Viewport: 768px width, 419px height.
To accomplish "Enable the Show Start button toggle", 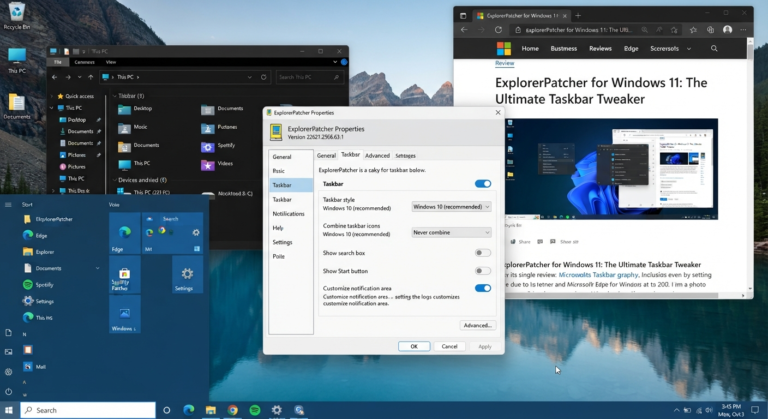I will click(482, 271).
